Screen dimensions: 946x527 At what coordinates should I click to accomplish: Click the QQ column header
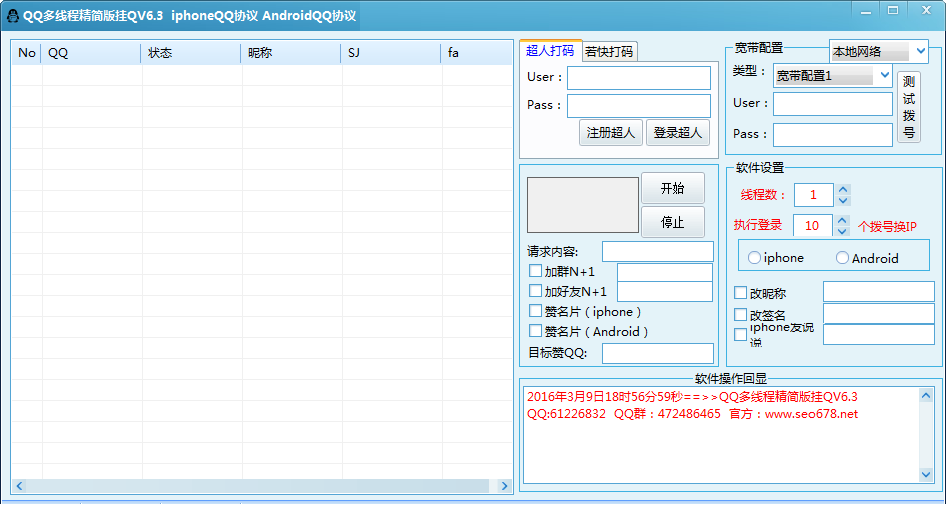coord(90,53)
